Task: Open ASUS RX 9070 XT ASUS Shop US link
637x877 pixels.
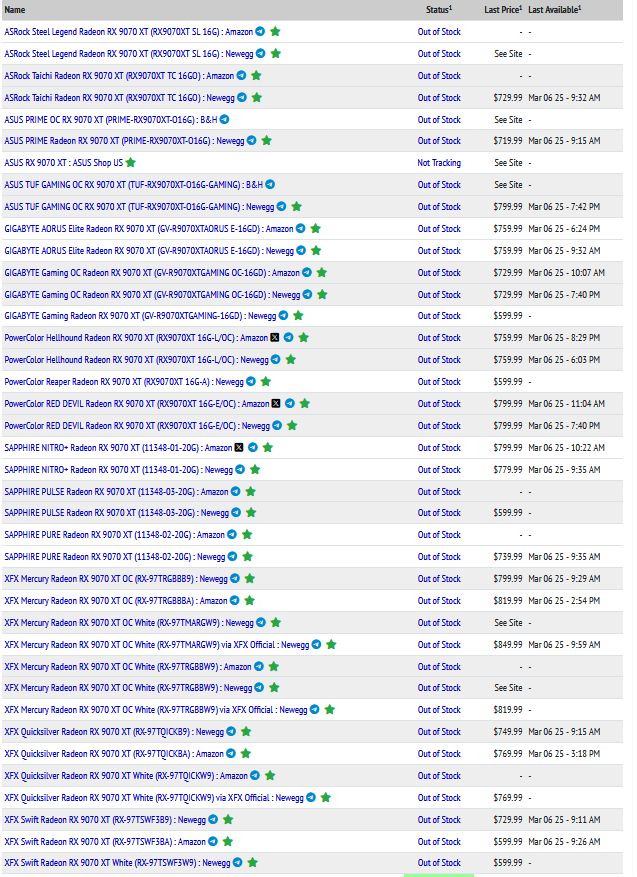Action: click(64, 163)
